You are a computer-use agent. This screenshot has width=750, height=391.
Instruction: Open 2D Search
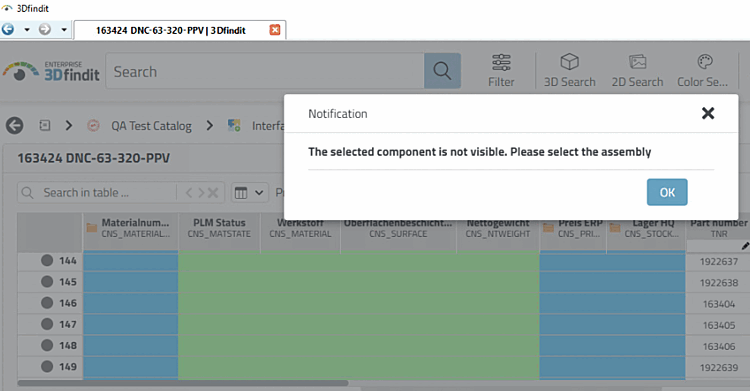[637, 71]
